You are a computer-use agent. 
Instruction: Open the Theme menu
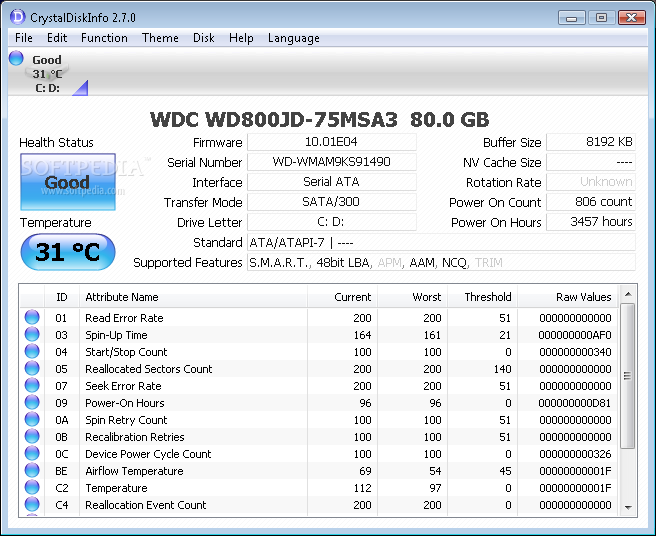pos(160,38)
